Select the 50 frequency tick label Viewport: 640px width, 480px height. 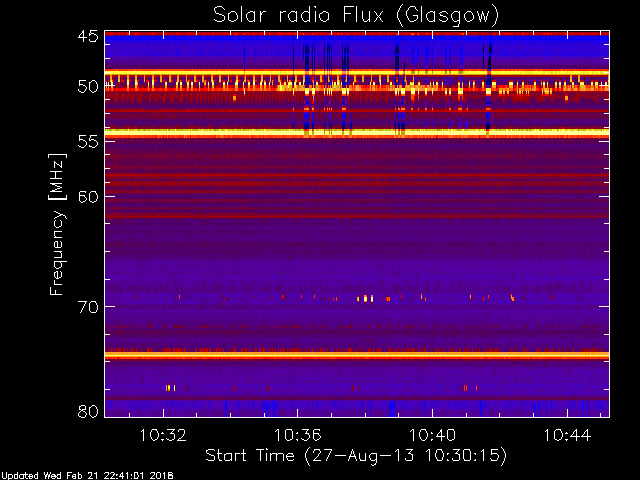tap(88, 87)
